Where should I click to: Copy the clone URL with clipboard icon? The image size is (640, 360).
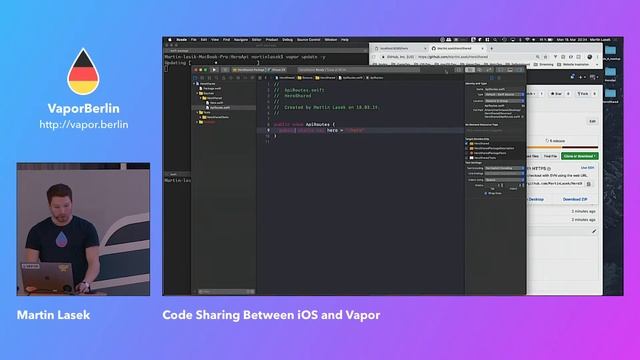coord(589,184)
